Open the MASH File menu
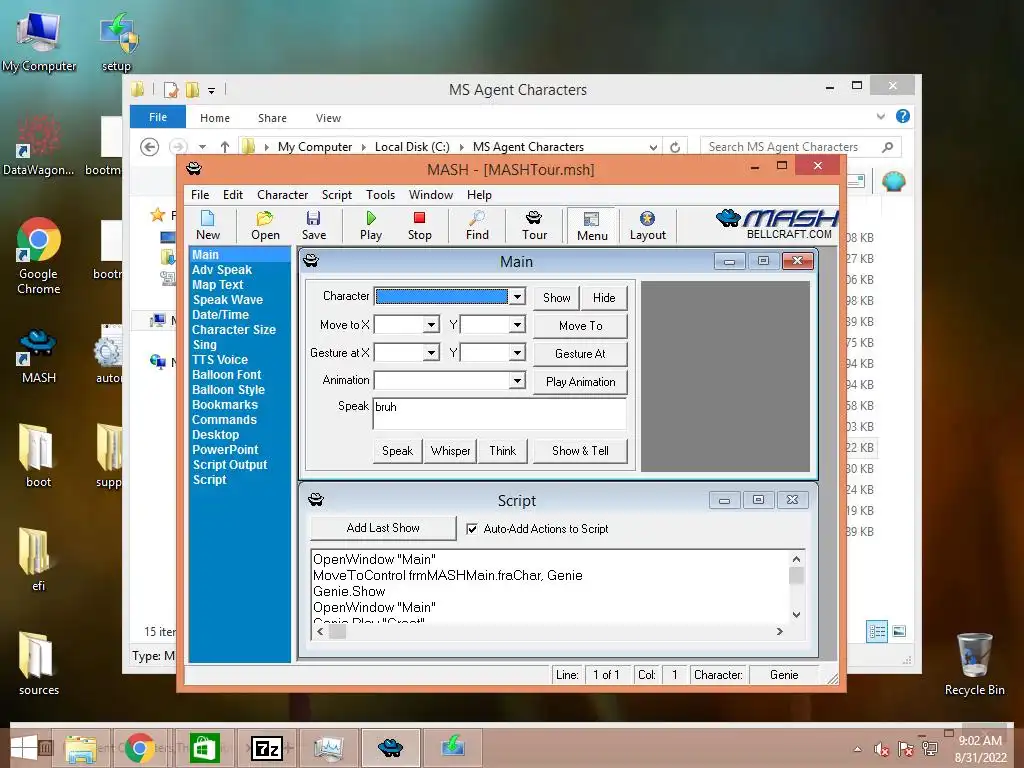This screenshot has height=768, width=1024. [200, 195]
